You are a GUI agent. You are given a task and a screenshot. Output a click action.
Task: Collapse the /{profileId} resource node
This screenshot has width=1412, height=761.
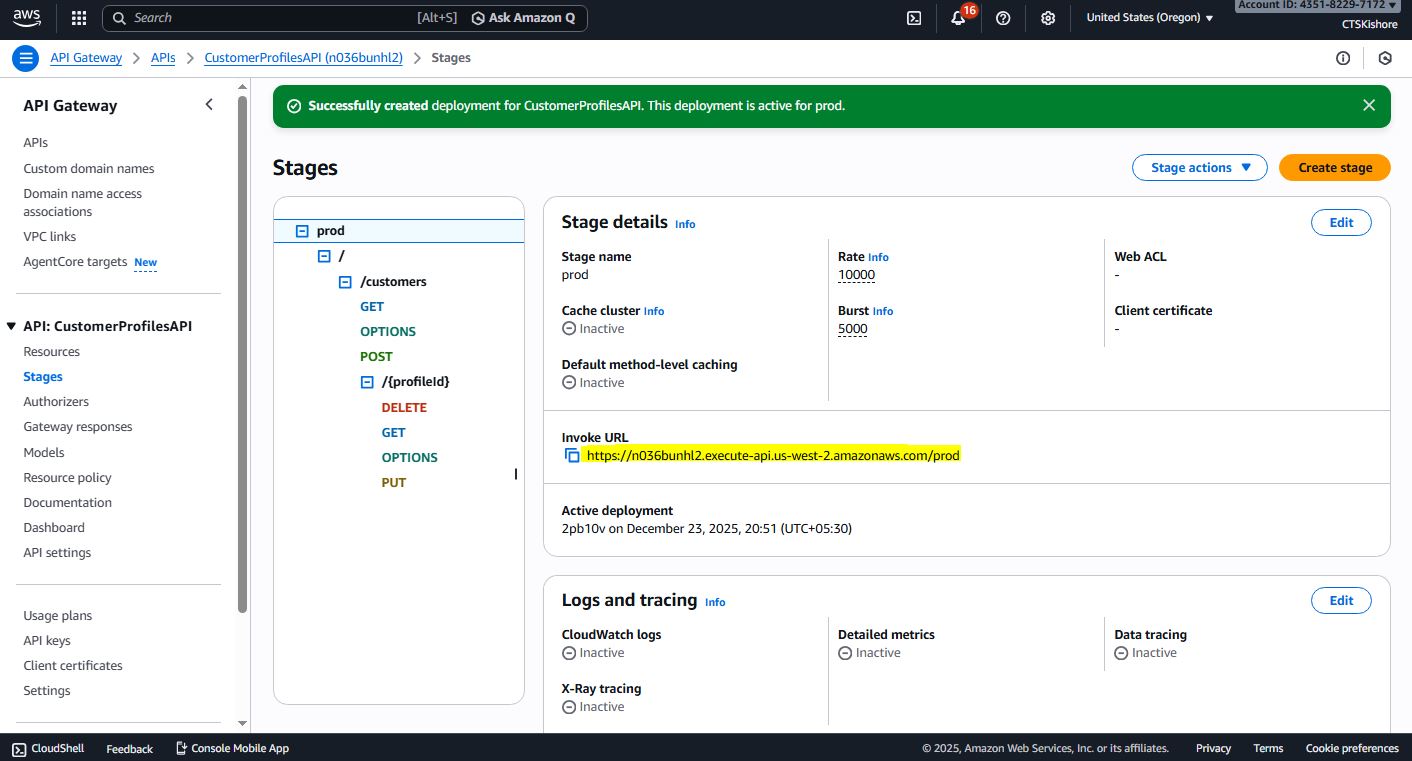(367, 382)
